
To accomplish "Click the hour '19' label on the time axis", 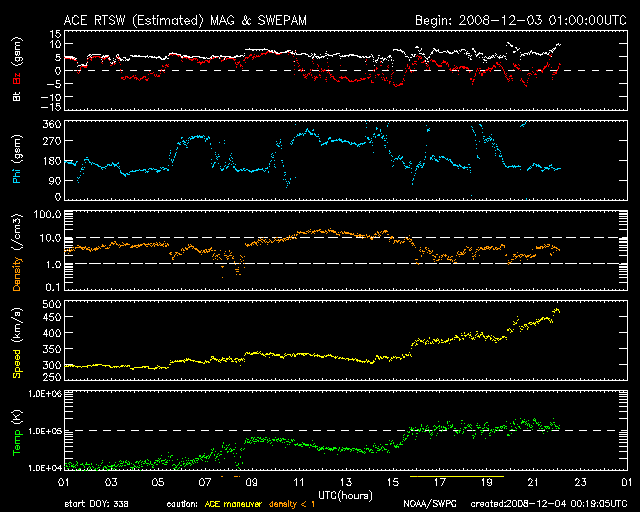I will coord(487,483).
